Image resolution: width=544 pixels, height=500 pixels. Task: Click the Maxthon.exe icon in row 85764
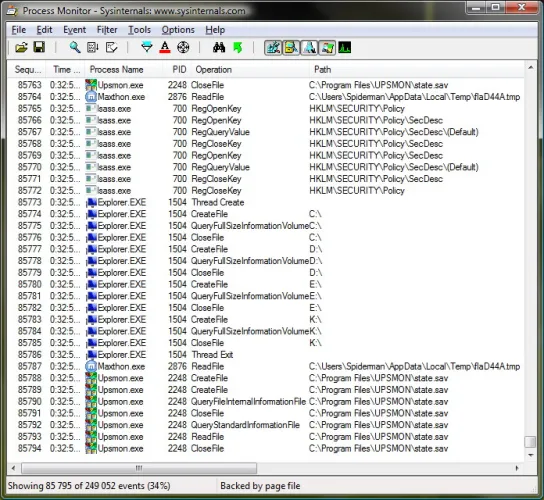point(91,97)
